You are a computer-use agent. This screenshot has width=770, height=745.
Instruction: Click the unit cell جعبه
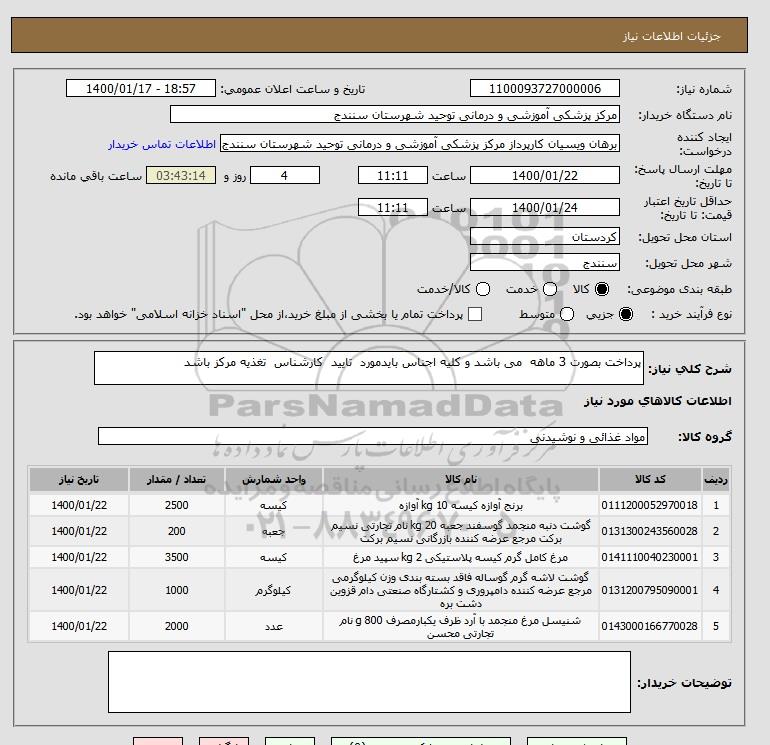click(x=274, y=531)
